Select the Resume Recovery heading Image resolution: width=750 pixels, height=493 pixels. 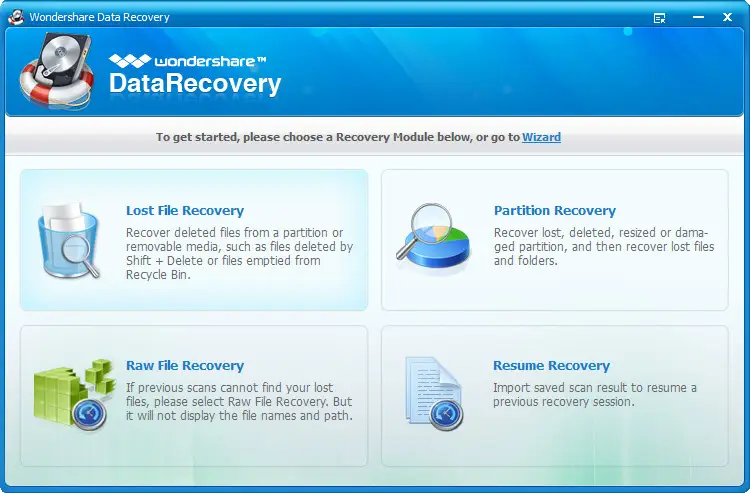551,365
